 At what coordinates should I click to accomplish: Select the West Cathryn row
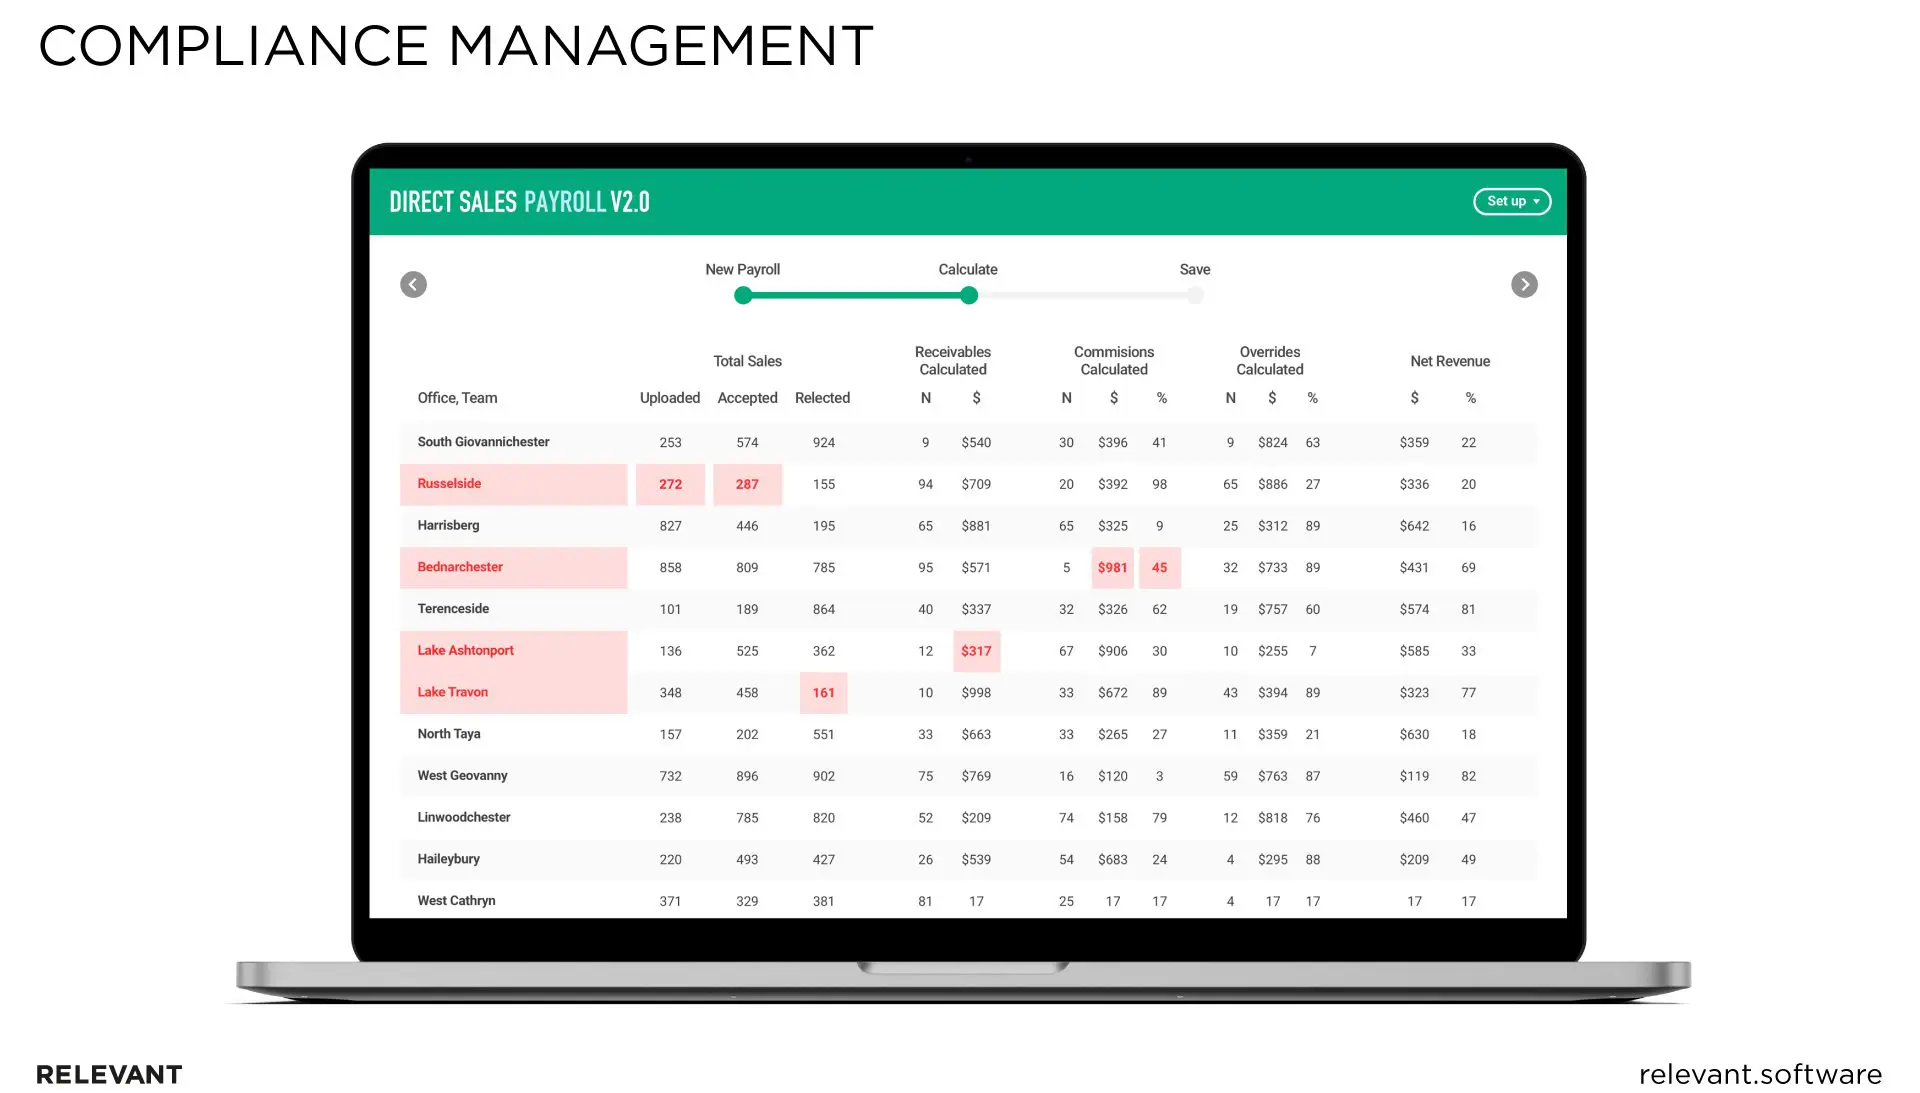click(456, 900)
